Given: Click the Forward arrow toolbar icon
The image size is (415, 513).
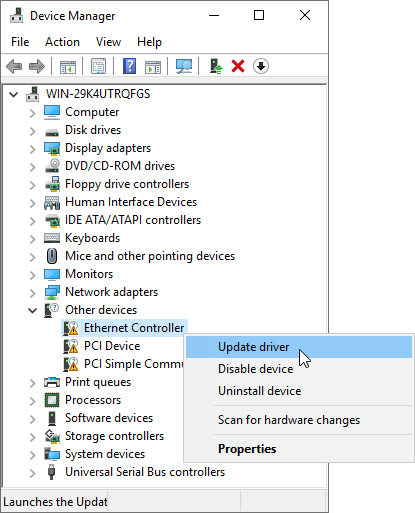Looking at the screenshot, I should (x=37, y=66).
